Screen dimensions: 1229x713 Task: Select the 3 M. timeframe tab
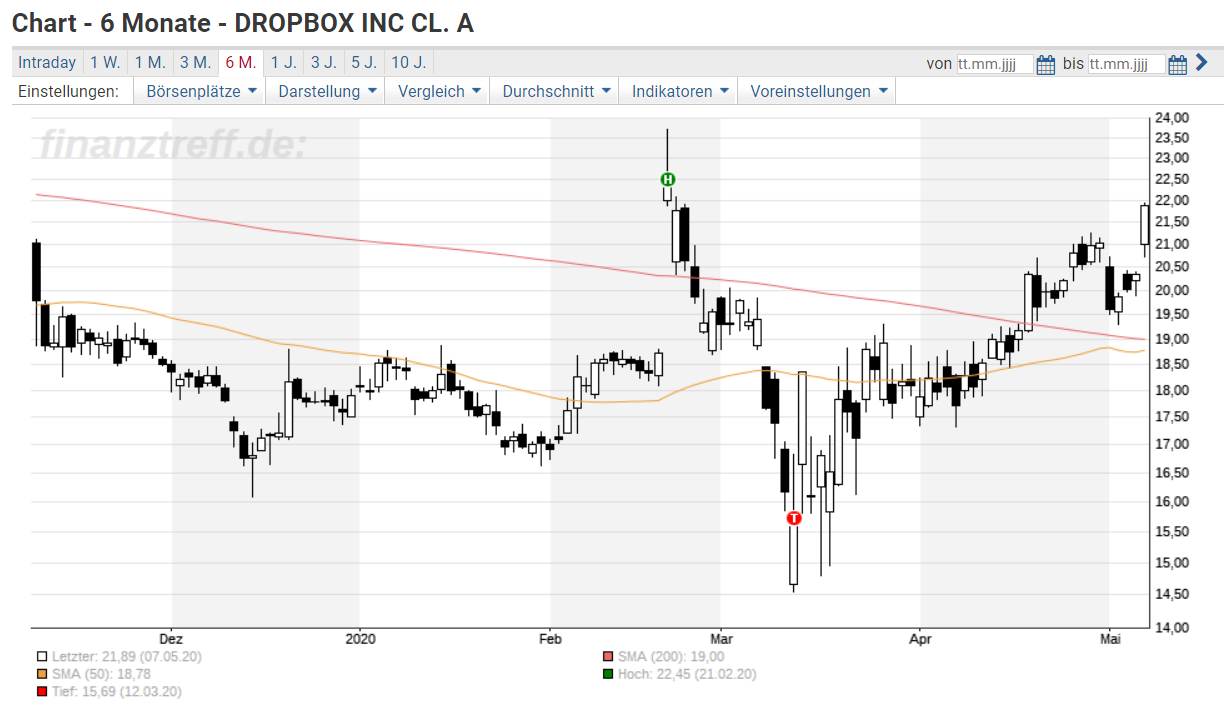click(x=195, y=62)
